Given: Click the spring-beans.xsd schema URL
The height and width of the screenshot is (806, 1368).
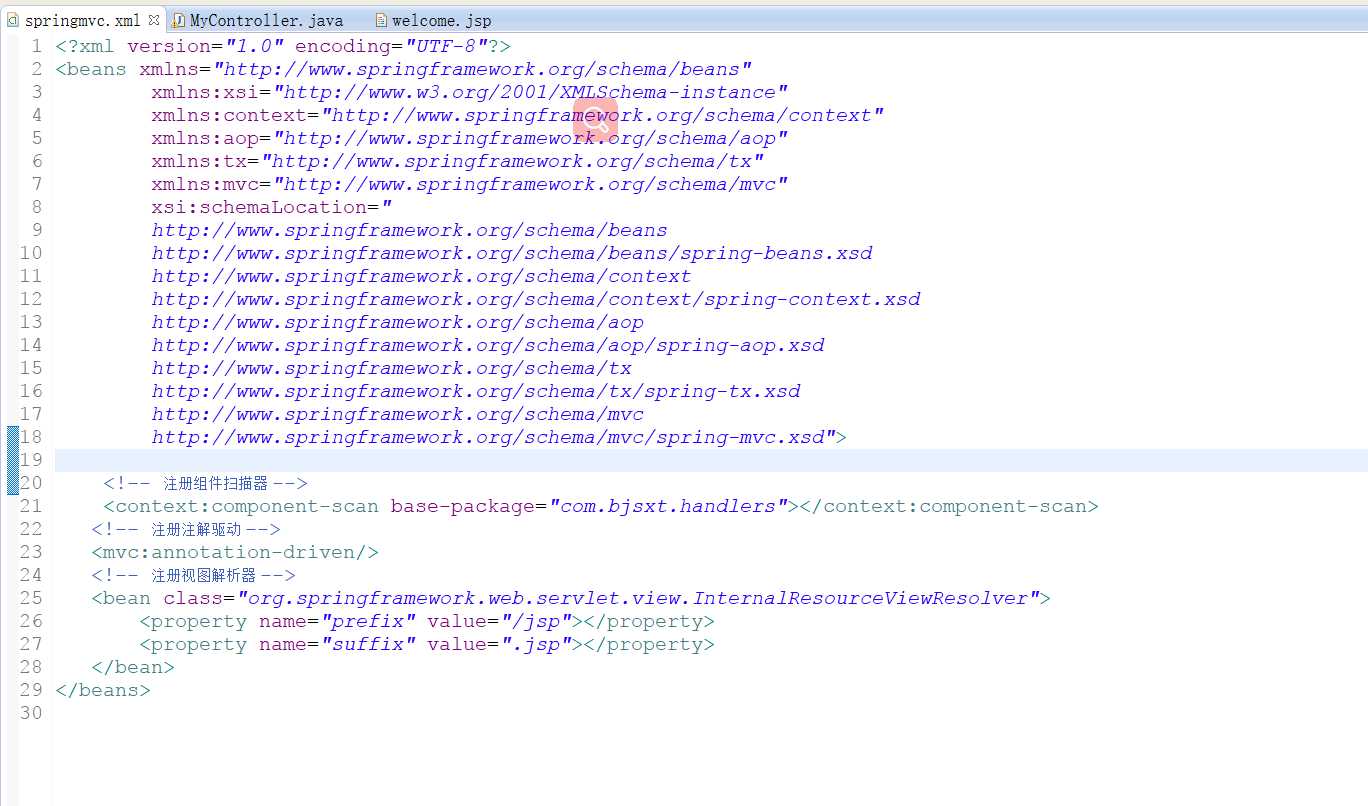Looking at the screenshot, I should (512, 253).
